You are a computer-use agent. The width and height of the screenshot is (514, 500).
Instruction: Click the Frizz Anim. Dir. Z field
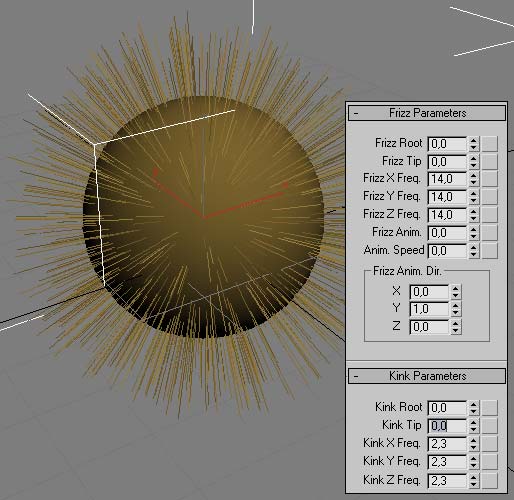point(429,327)
